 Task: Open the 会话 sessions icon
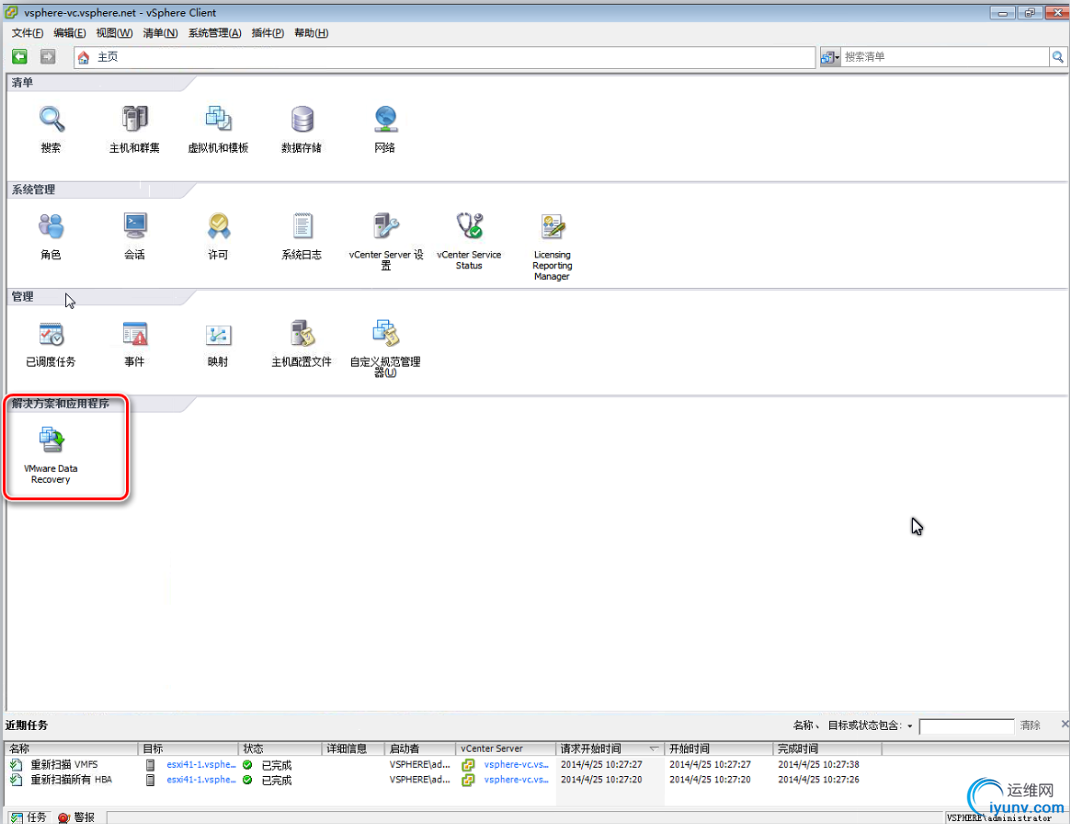click(134, 227)
